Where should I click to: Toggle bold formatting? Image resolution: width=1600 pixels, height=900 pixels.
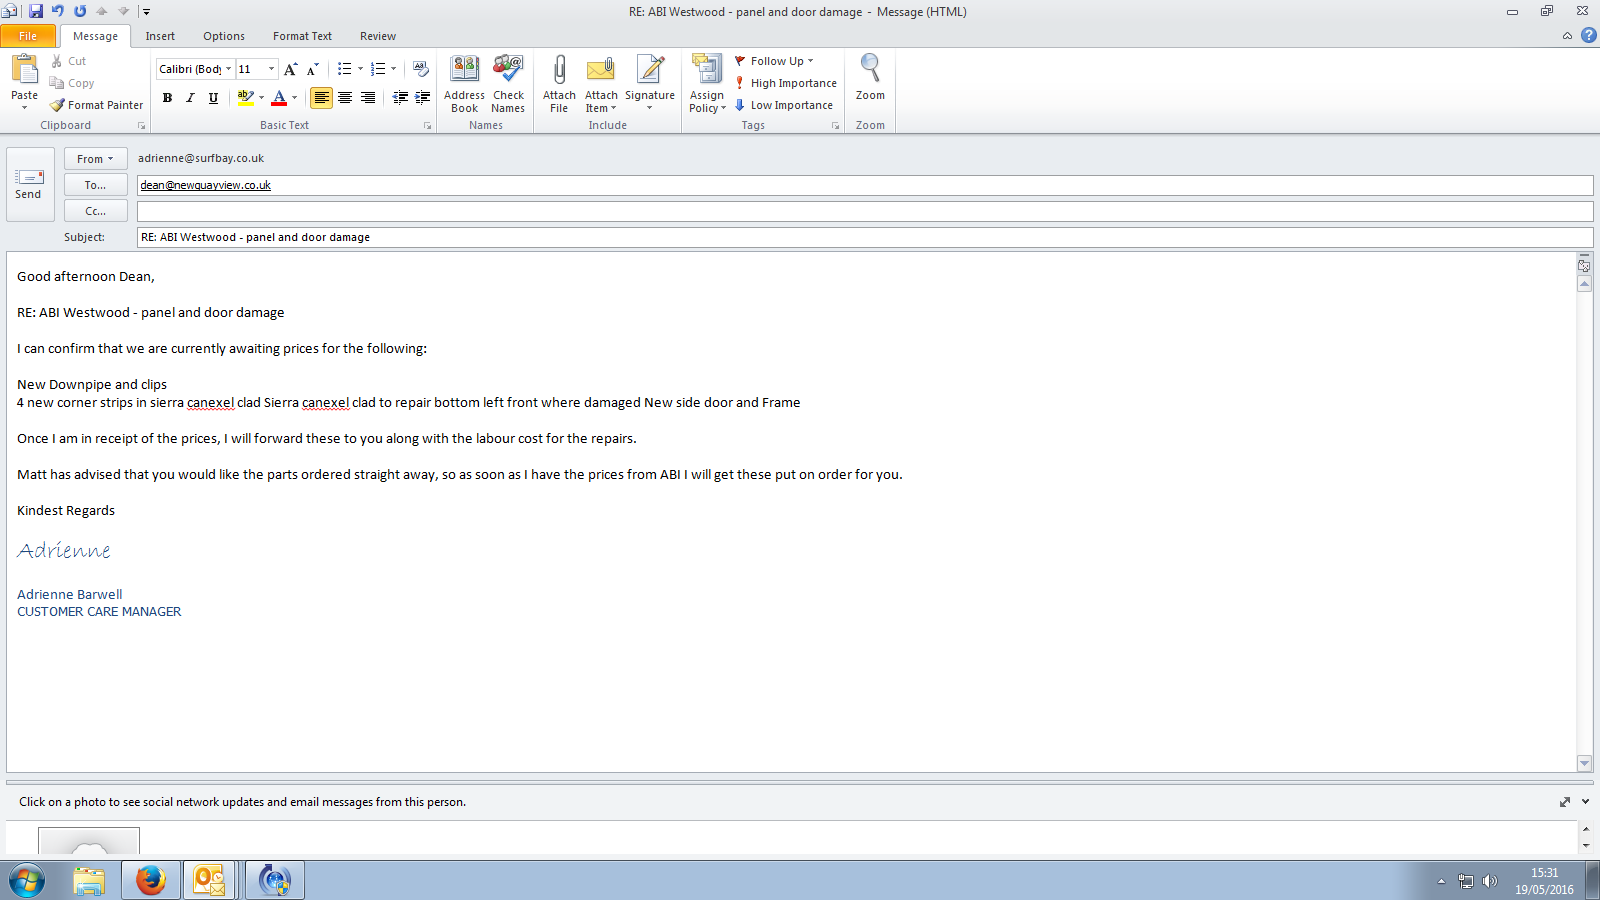point(167,98)
